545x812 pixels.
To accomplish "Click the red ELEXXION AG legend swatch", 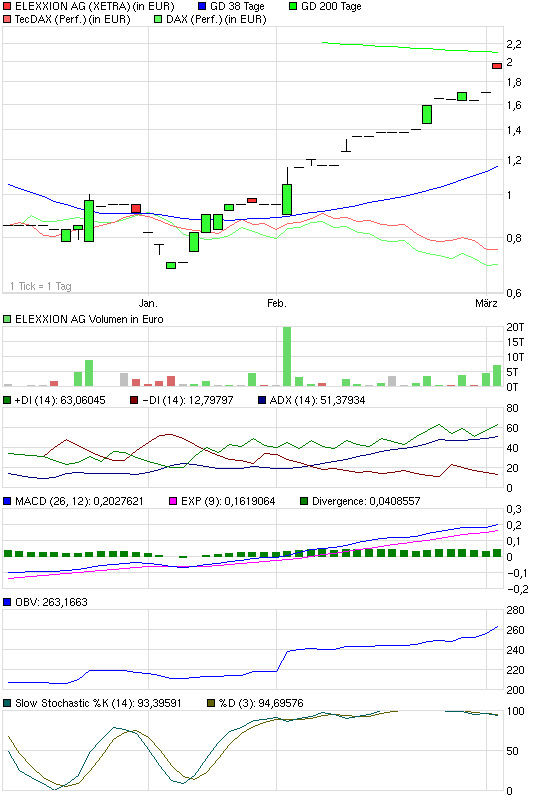I will (7, 7).
